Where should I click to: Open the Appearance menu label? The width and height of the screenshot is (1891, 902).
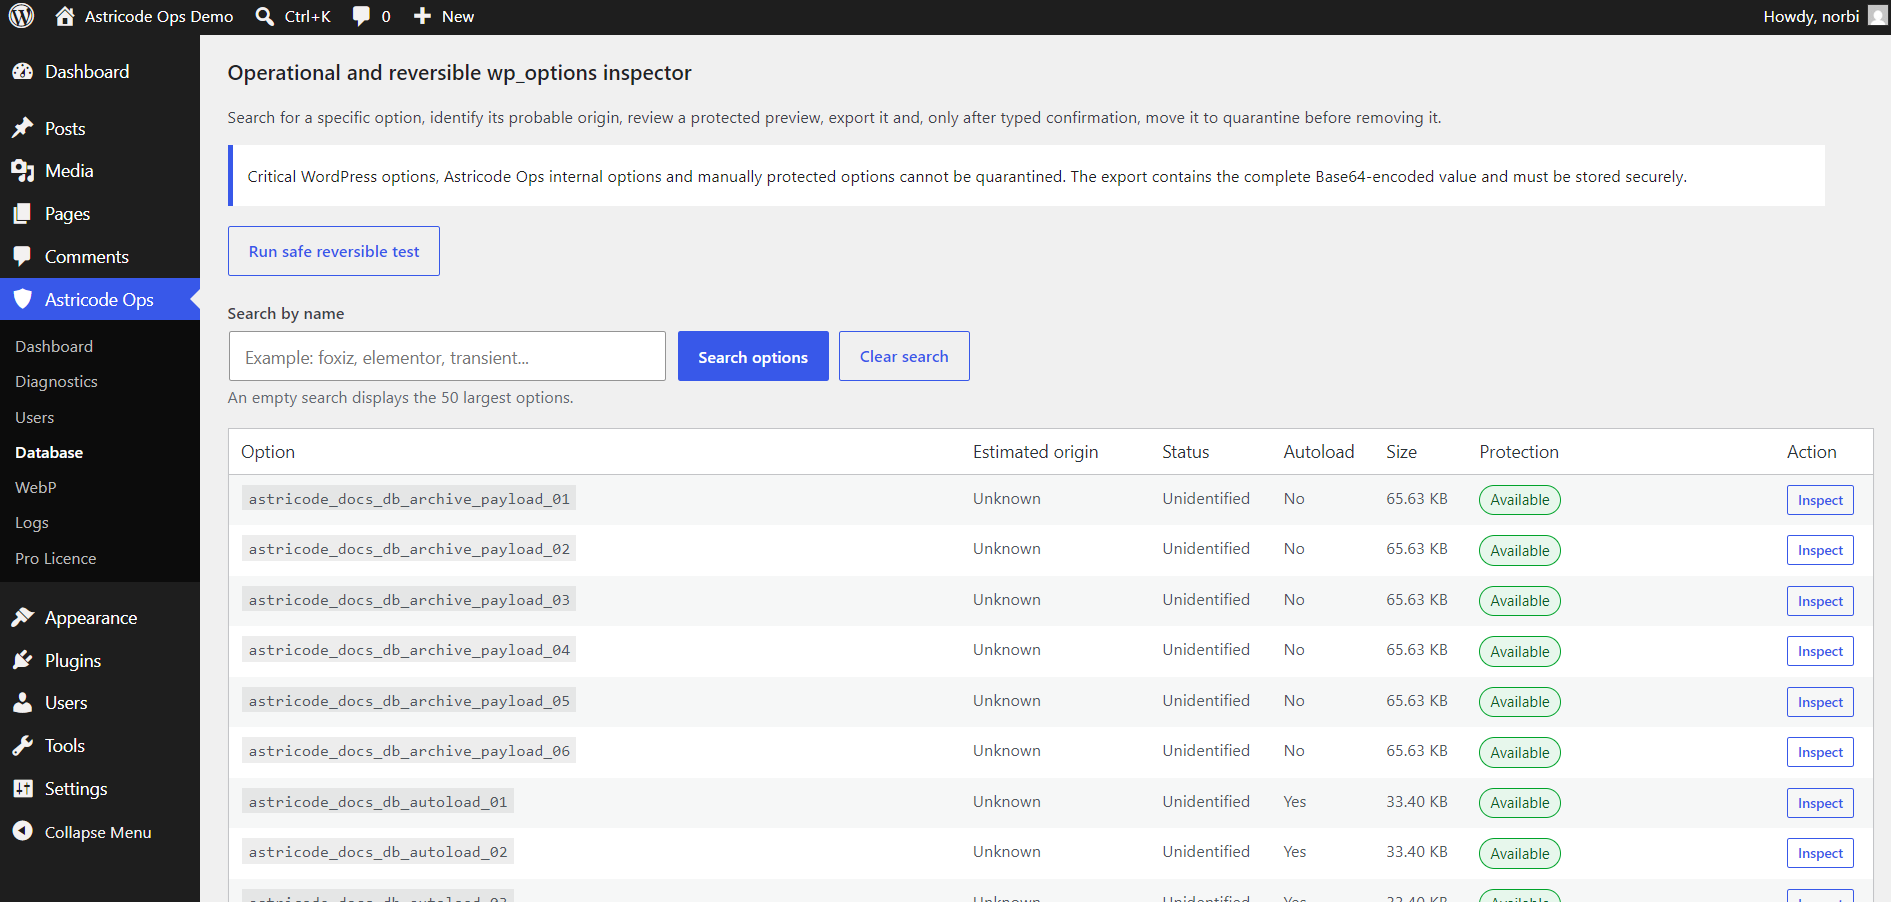[x=91, y=618]
